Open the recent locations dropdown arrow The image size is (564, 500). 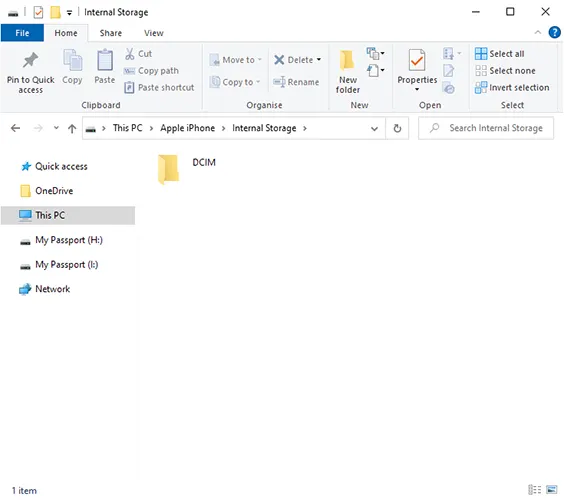[x=56, y=128]
